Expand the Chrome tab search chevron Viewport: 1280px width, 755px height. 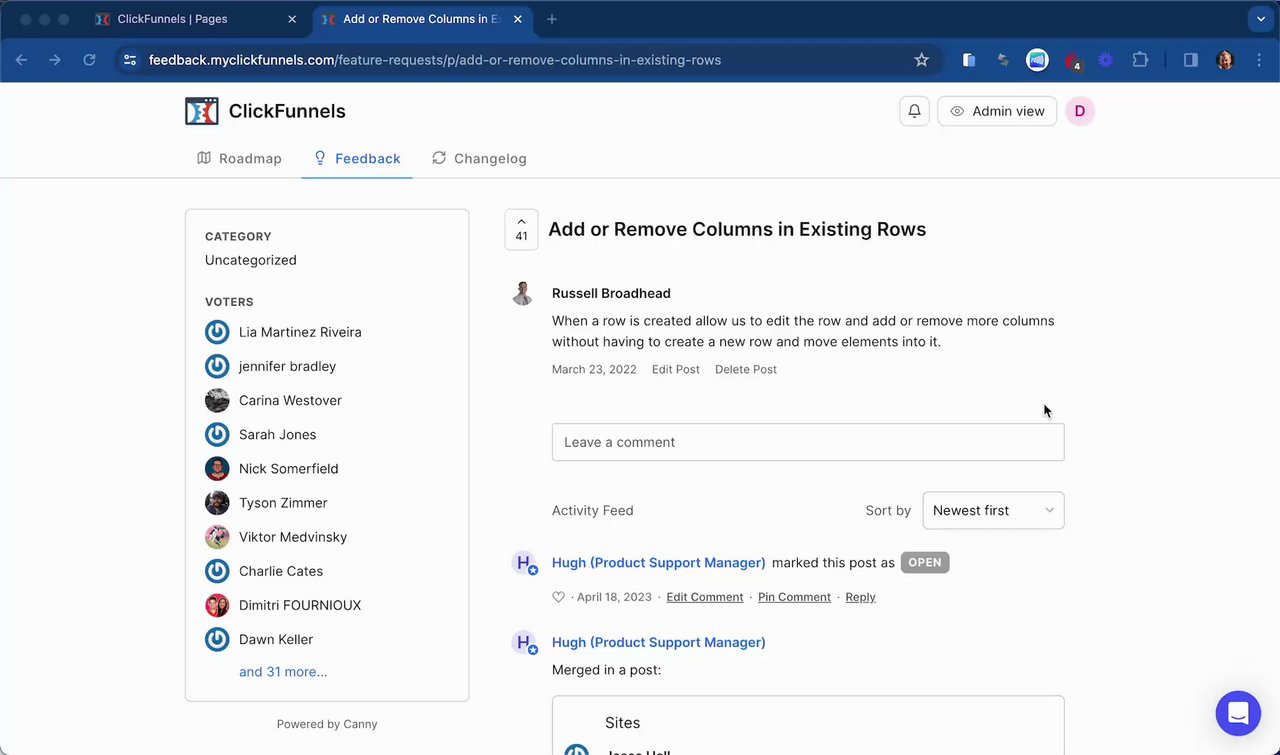tap(1260, 19)
